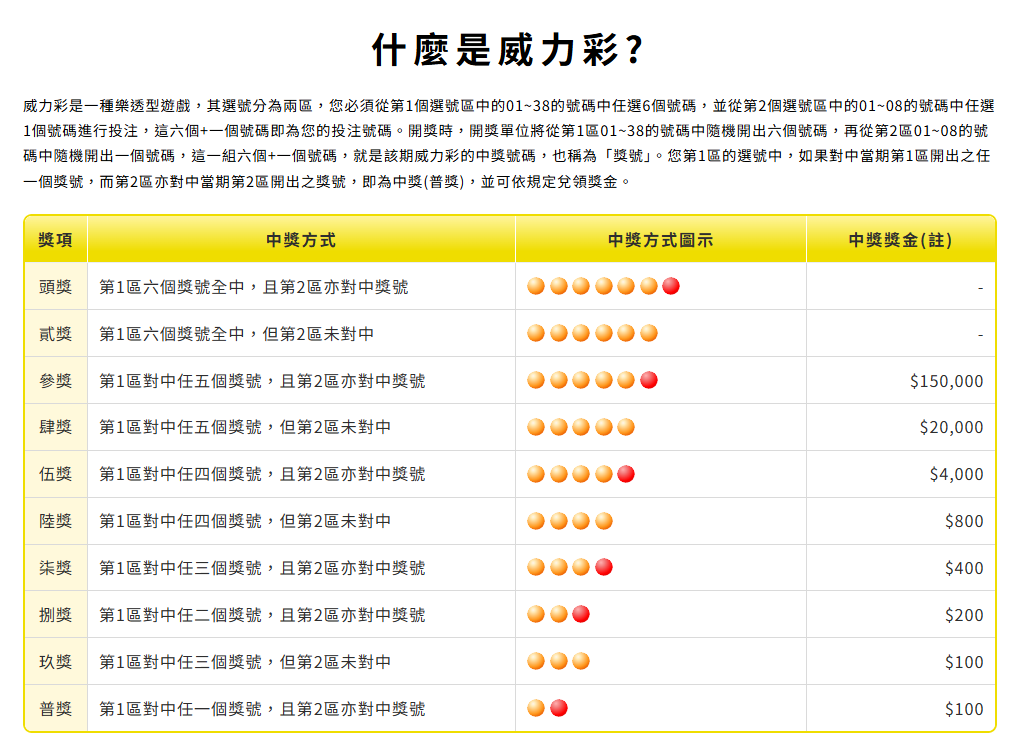Click the middle orange ball in 玖獎 diagram
The width and height of the screenshot is (1023, 743).
pyautogui.click(x=558, y=659)
